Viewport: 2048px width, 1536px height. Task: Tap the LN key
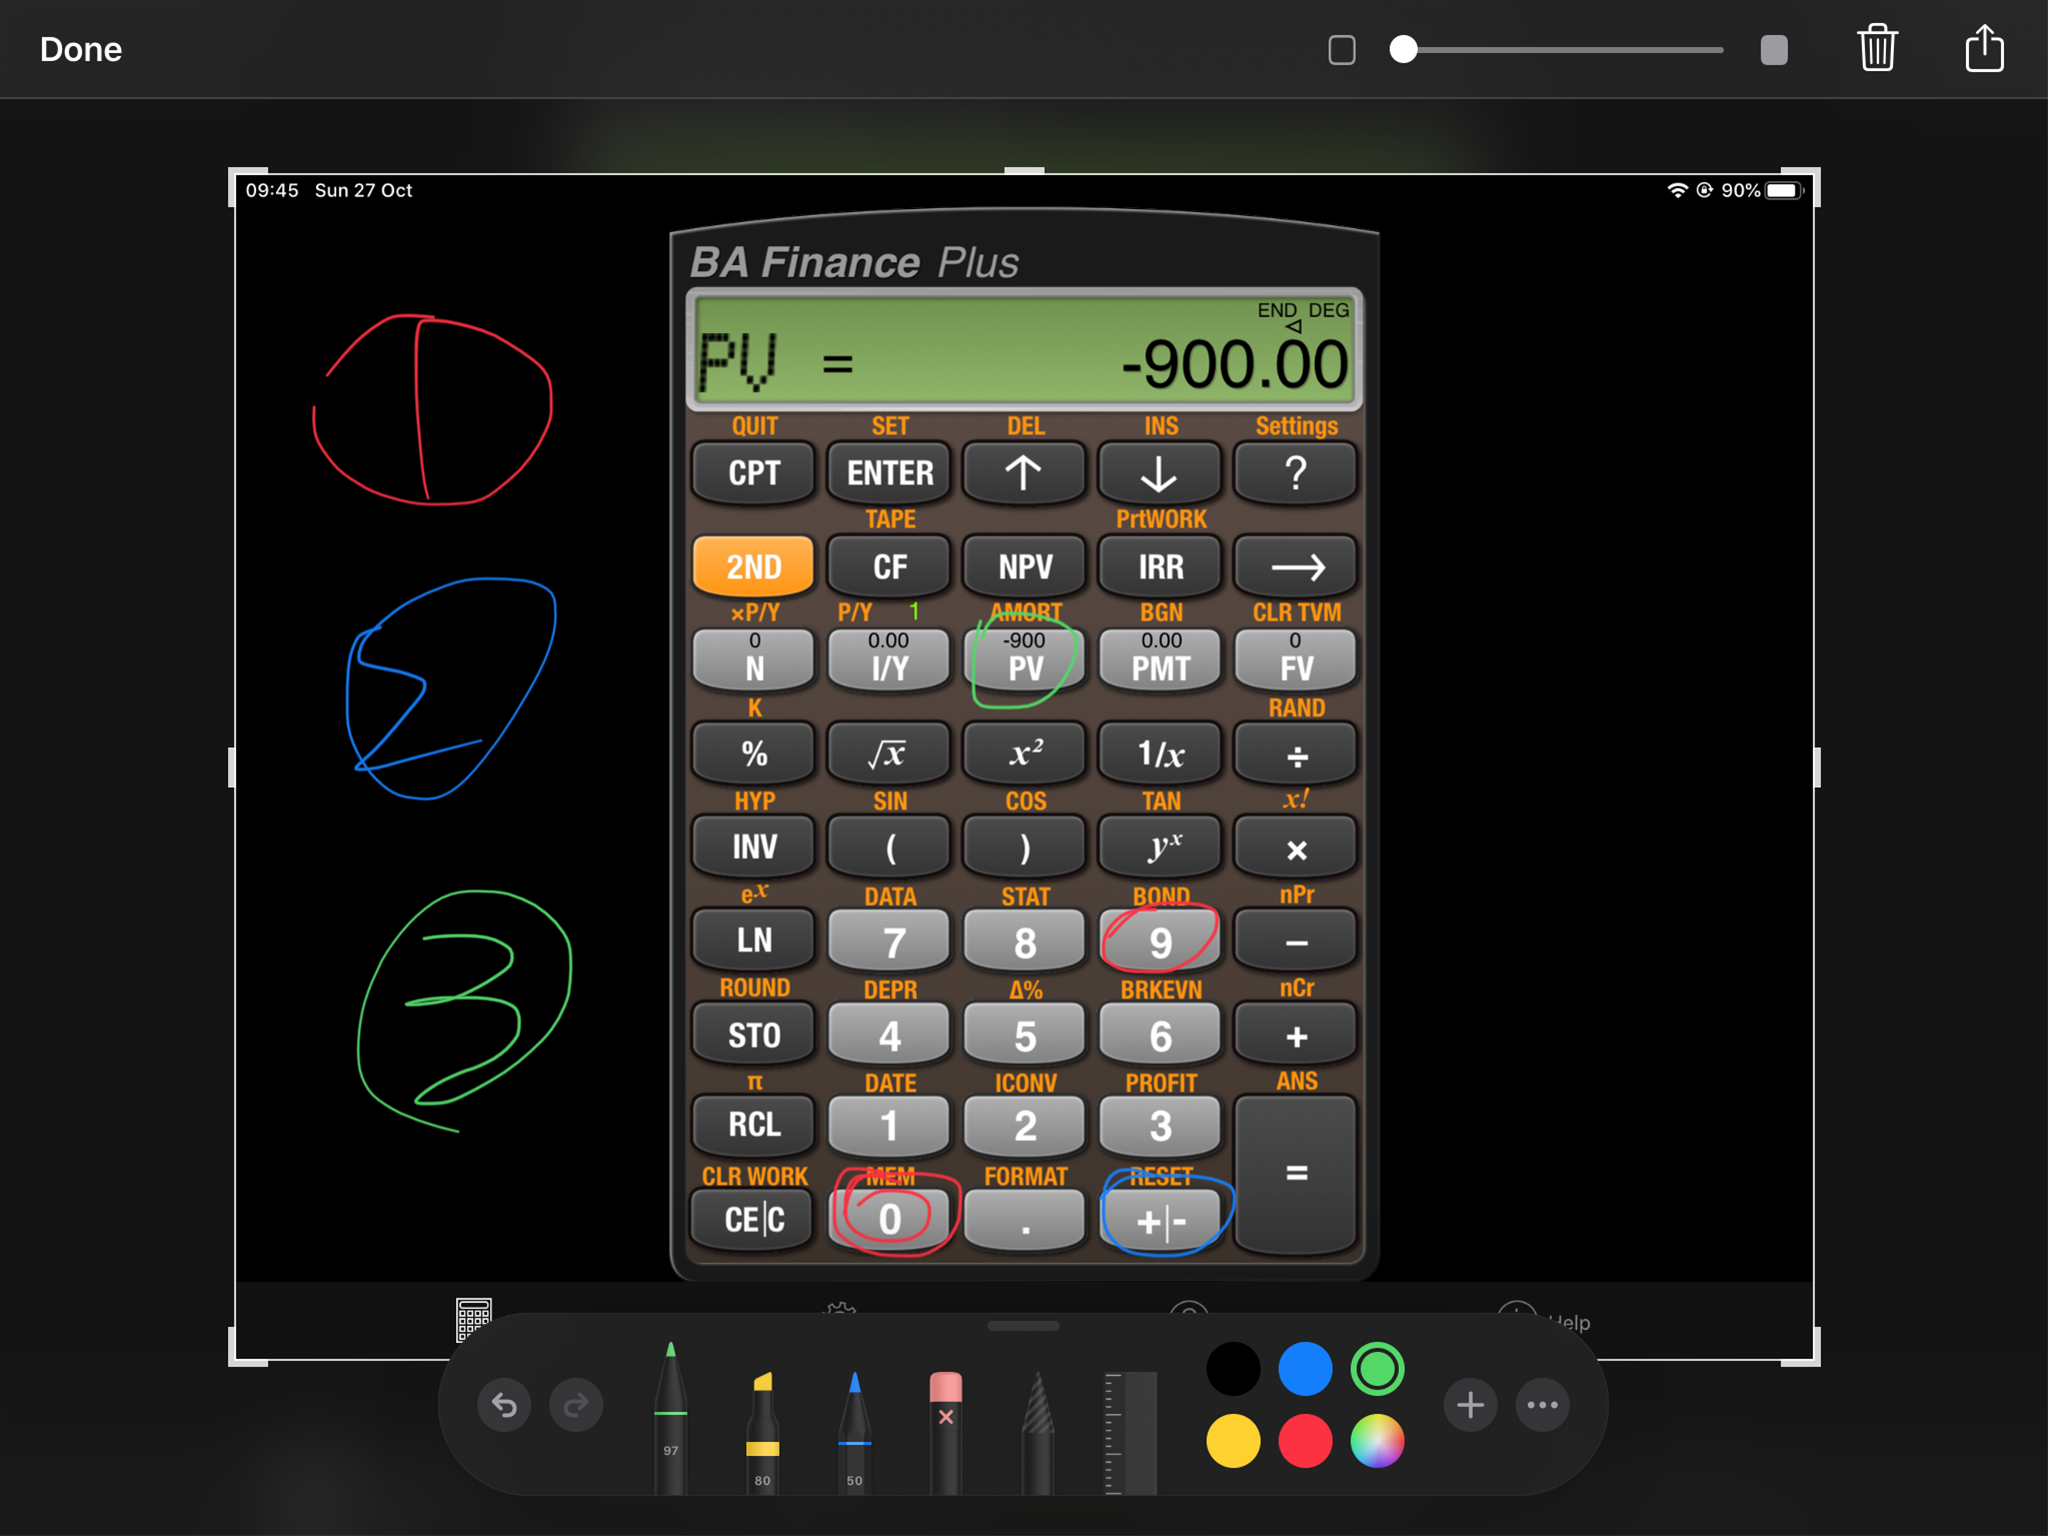(753, 940)
